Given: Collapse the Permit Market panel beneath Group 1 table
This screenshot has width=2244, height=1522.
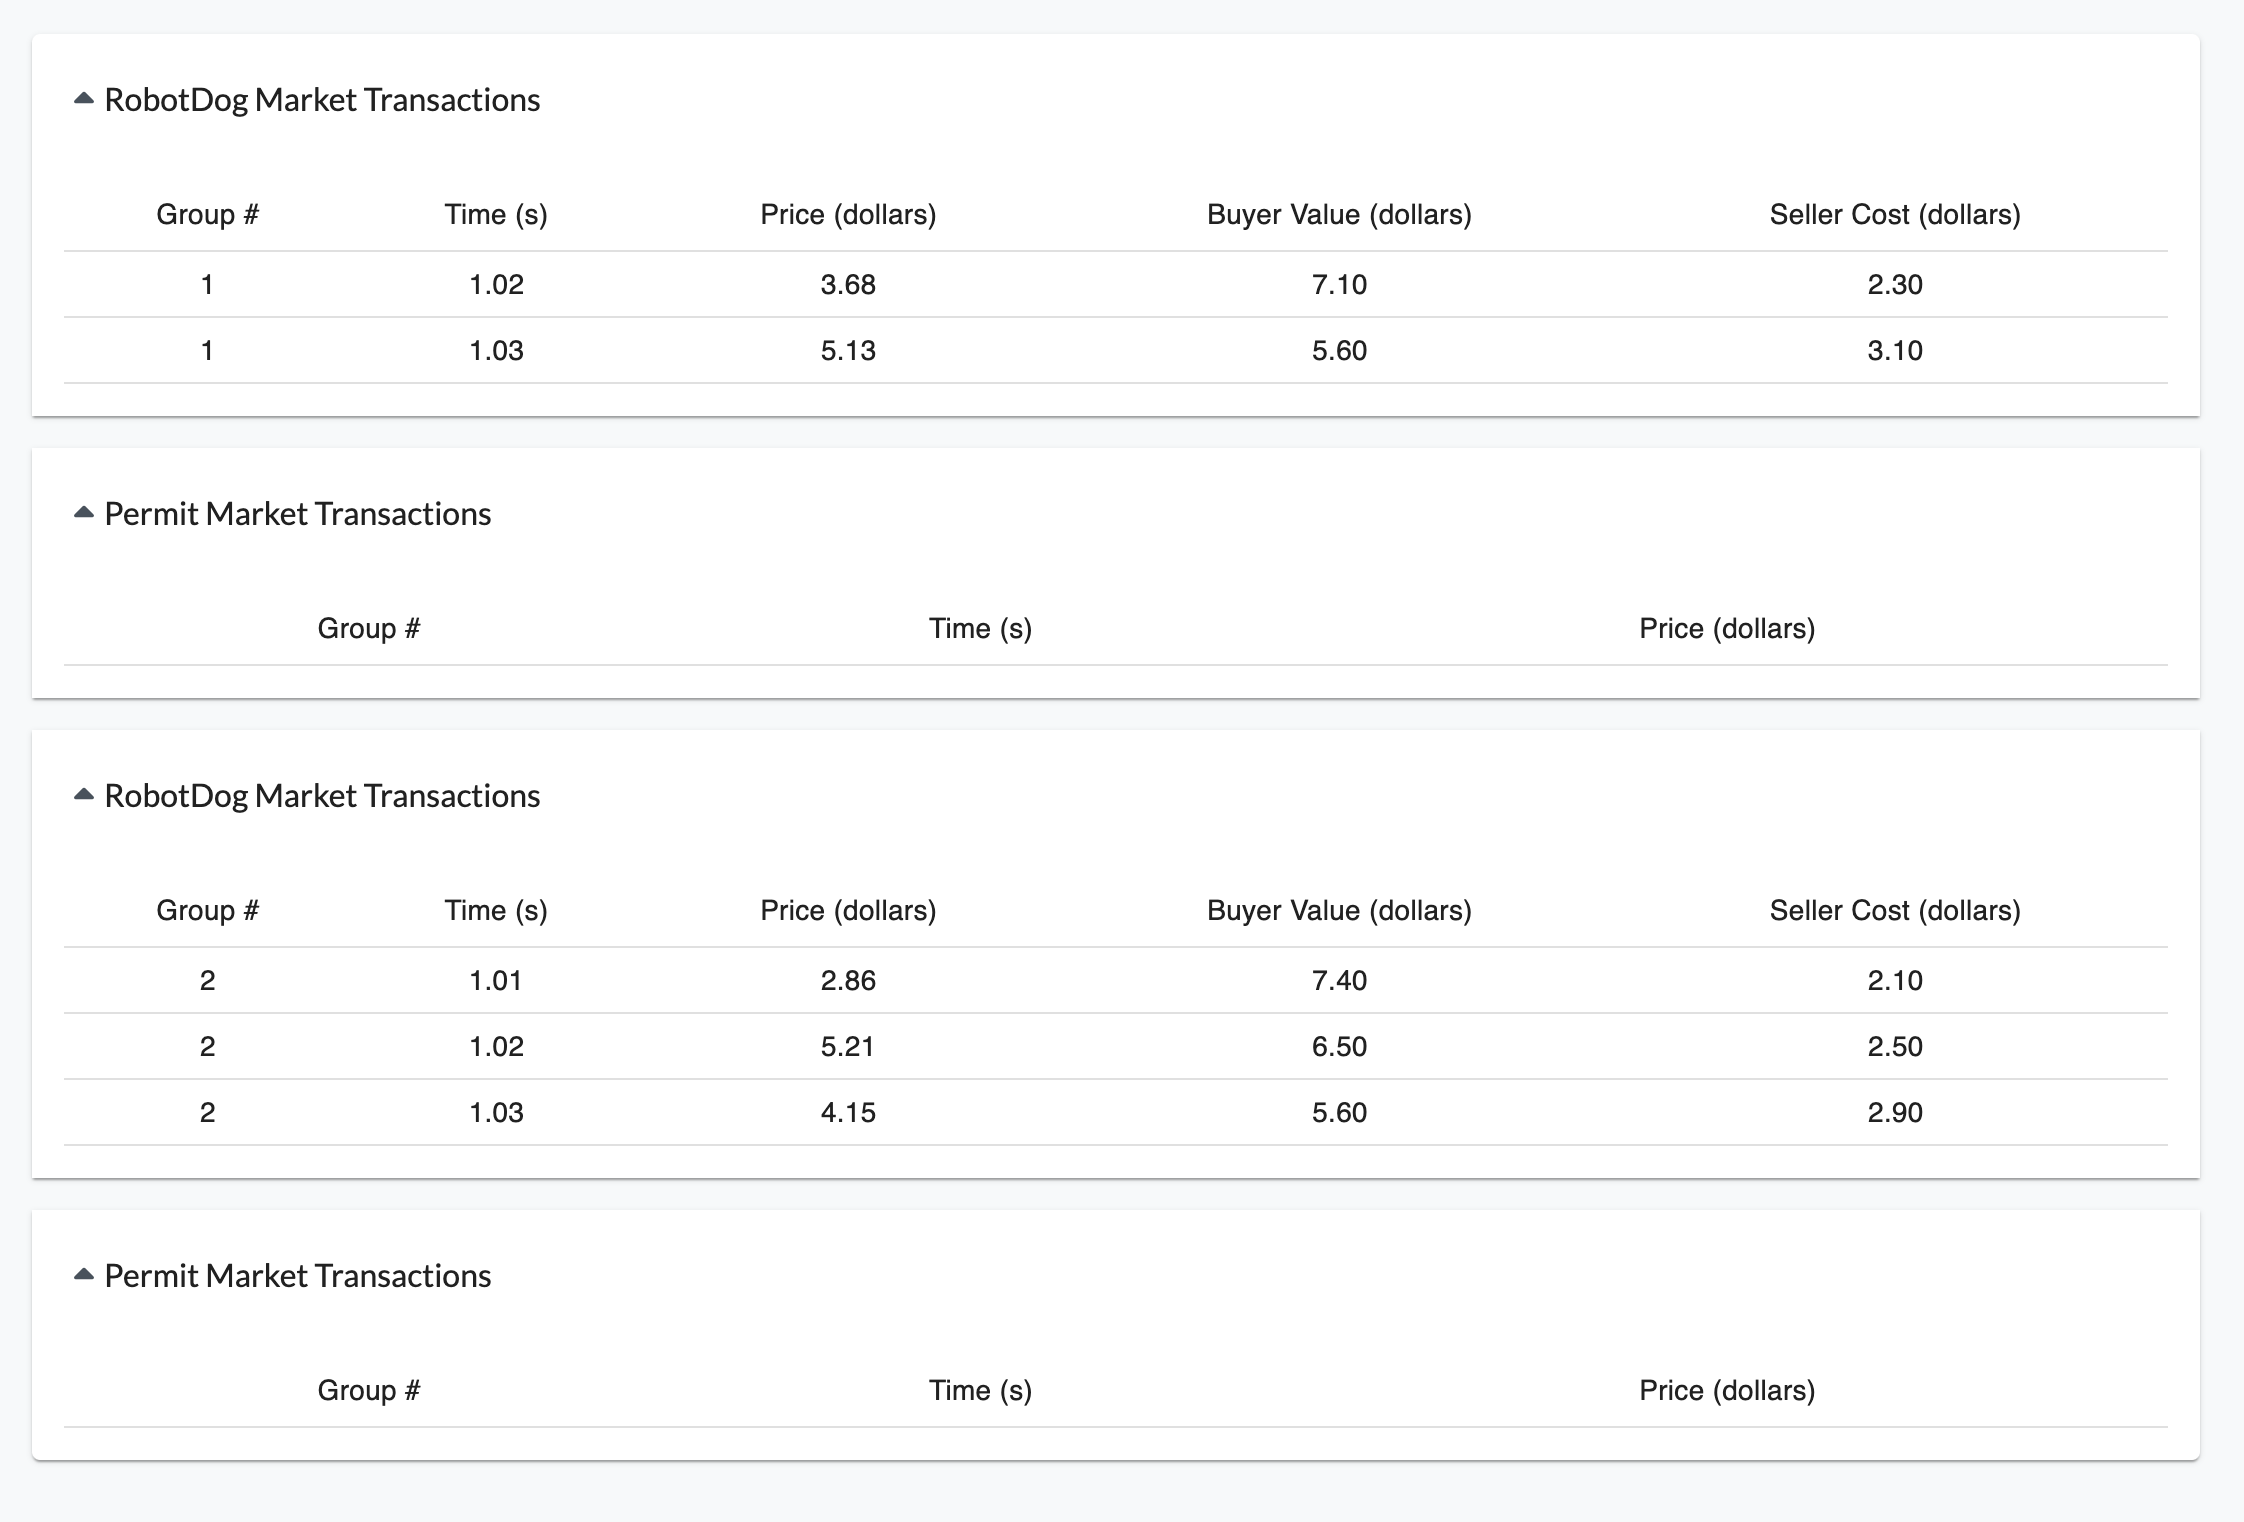Looking at the screenshot, I should (84, 513).
